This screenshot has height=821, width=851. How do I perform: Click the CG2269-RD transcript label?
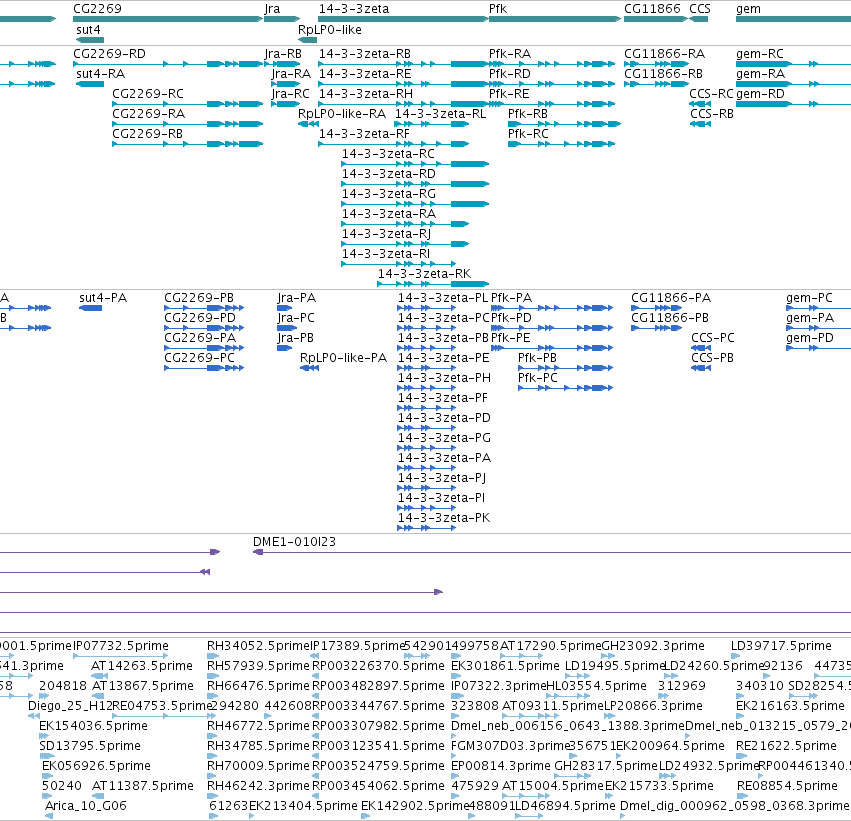110,54
